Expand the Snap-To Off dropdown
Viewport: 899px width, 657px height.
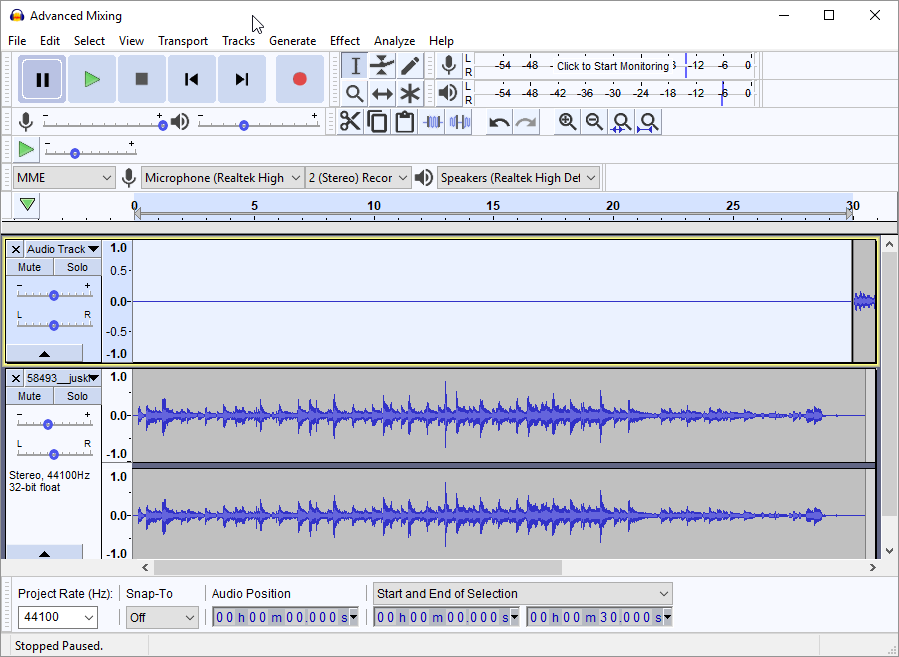tap(162, 617)
